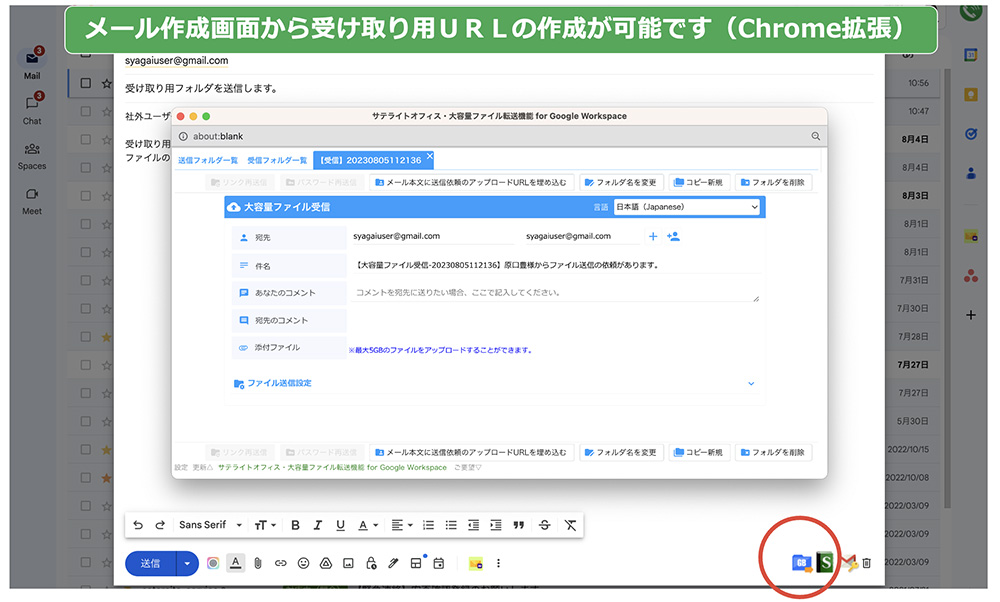
Task: Apply quote formatting
Action: [519, 525]
